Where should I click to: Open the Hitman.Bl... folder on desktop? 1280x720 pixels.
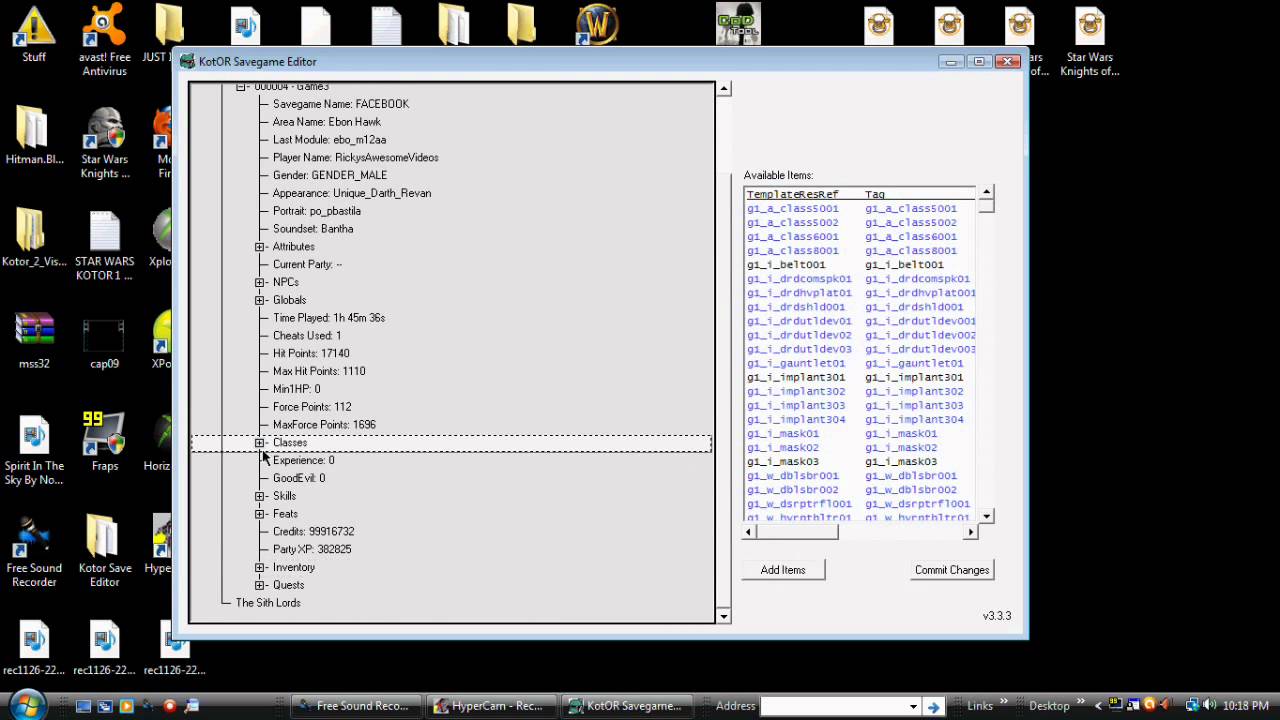pyautogui.click(x=34, y=136)
